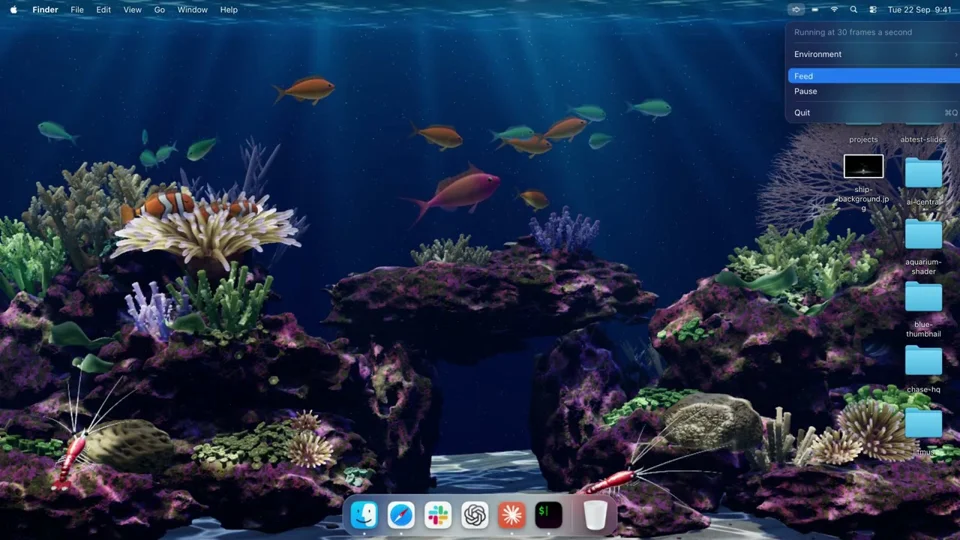The height and width of the screenshot is (540, 960).
Task: Open the Control Center icon
Action: tap(873, 10)
